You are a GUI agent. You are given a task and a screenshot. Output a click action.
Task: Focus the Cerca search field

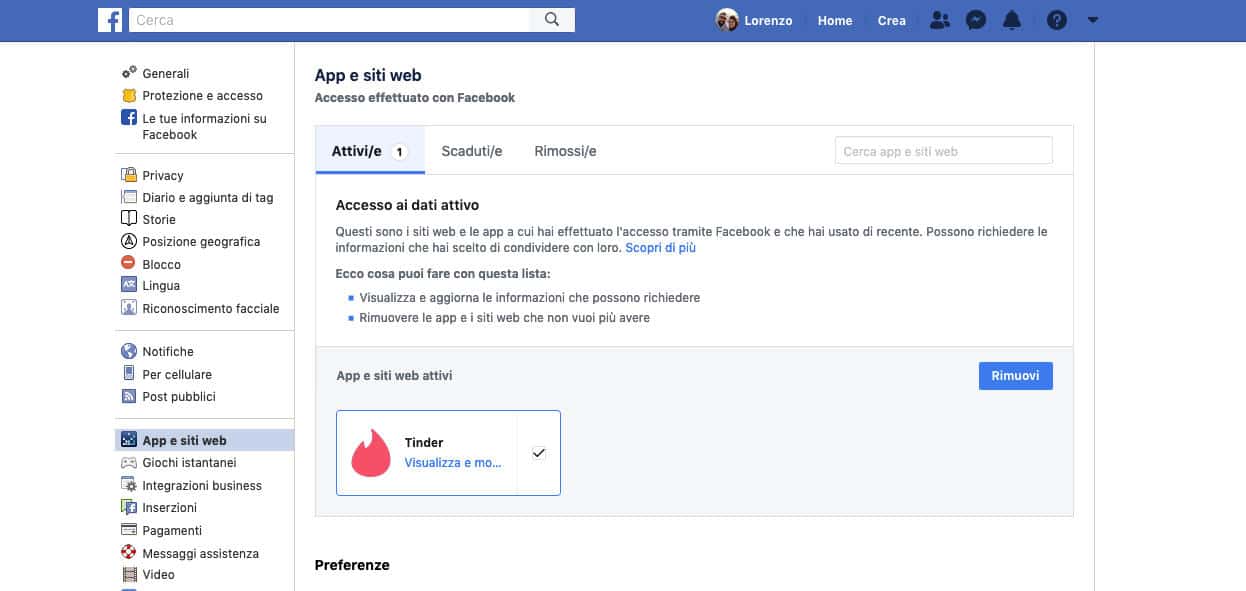pyautogui.click(x=329, y=20)
